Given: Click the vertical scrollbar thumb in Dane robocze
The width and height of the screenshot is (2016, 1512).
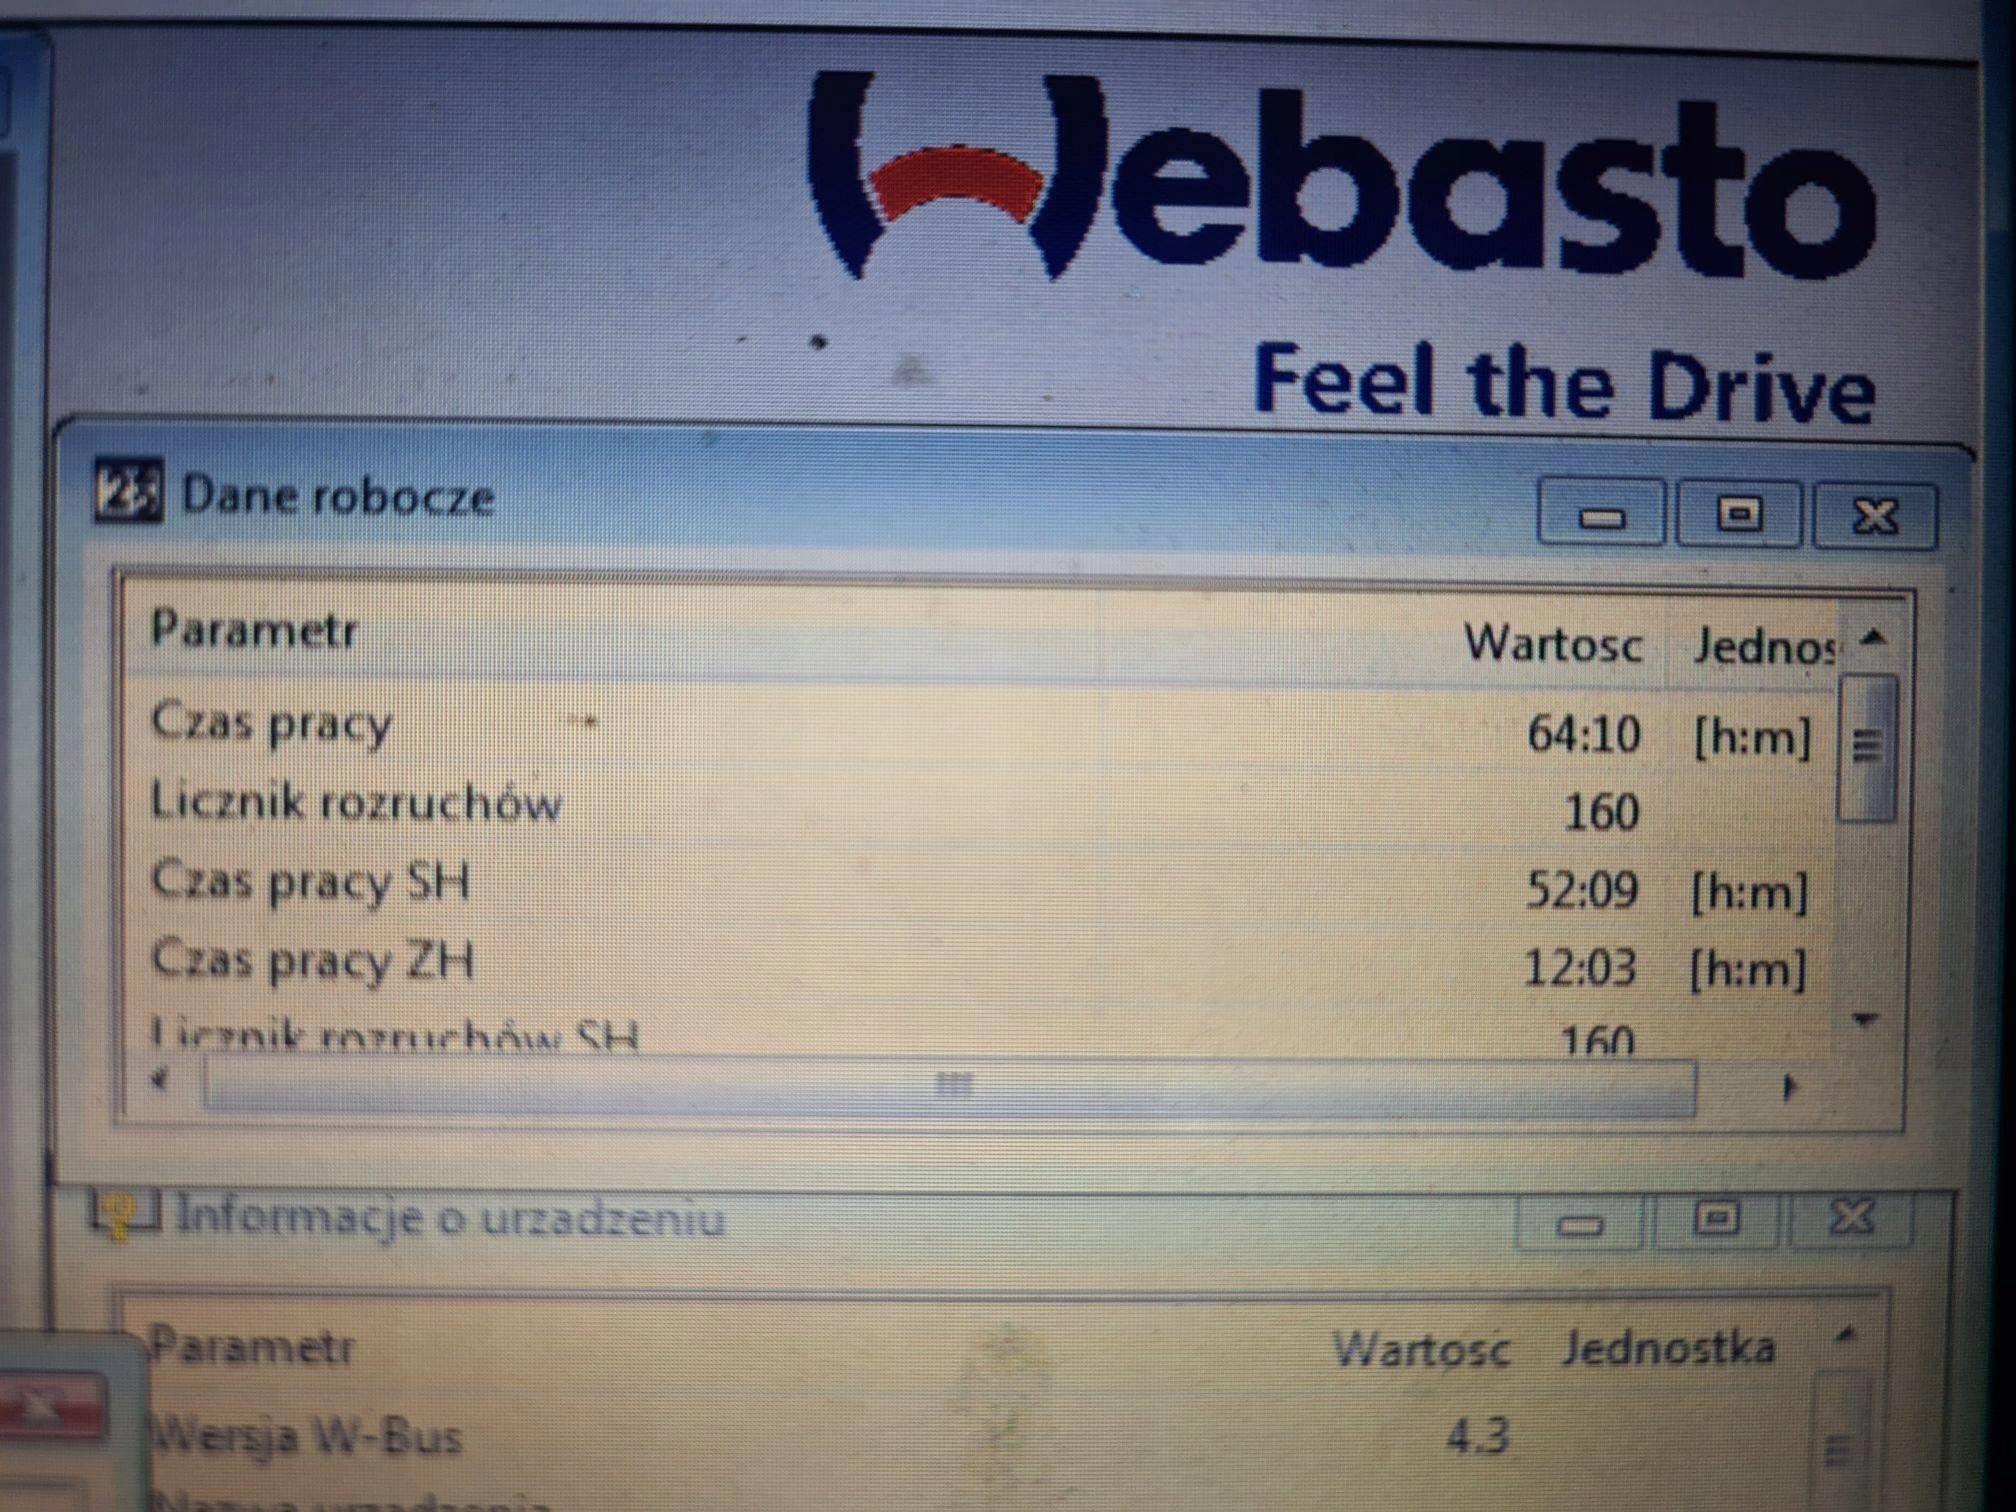Looking at the screenshot, I should (1867, 748).
